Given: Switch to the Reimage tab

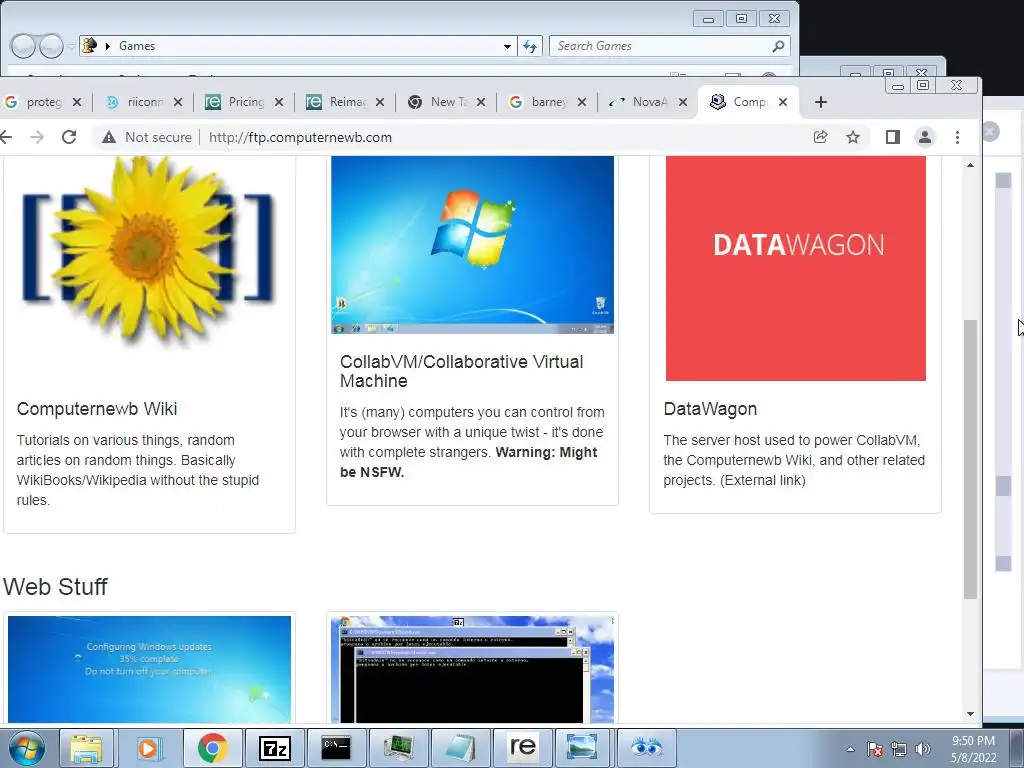Looking at the screenshot, I should pos(344,102).
